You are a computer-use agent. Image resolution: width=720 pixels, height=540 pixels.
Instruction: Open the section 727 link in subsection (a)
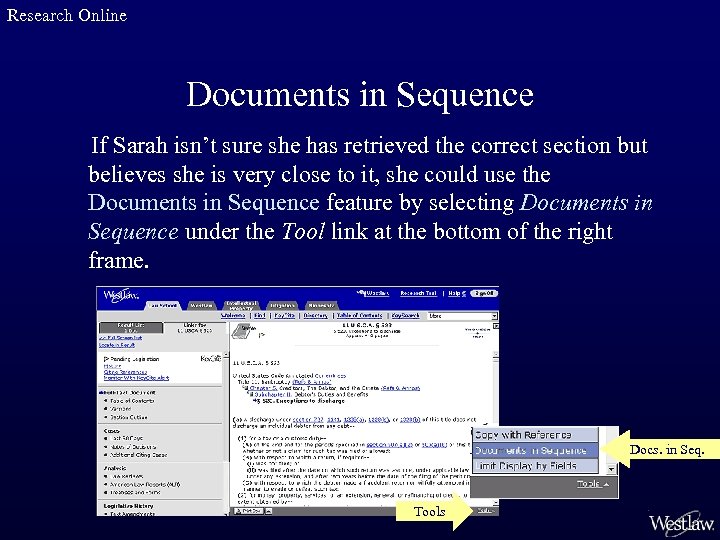tap(309, 420)
